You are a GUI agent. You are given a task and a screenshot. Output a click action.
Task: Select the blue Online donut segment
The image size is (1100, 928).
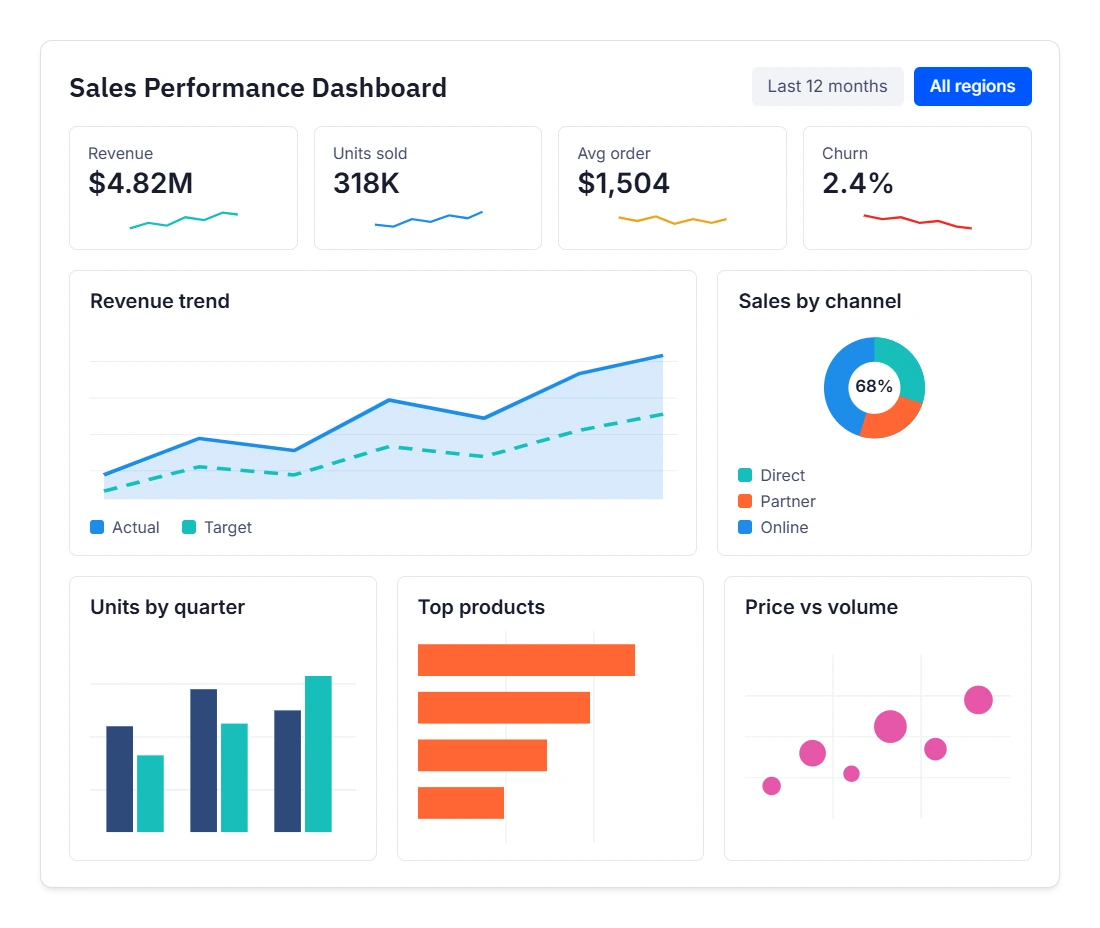[x=839, y=393]
